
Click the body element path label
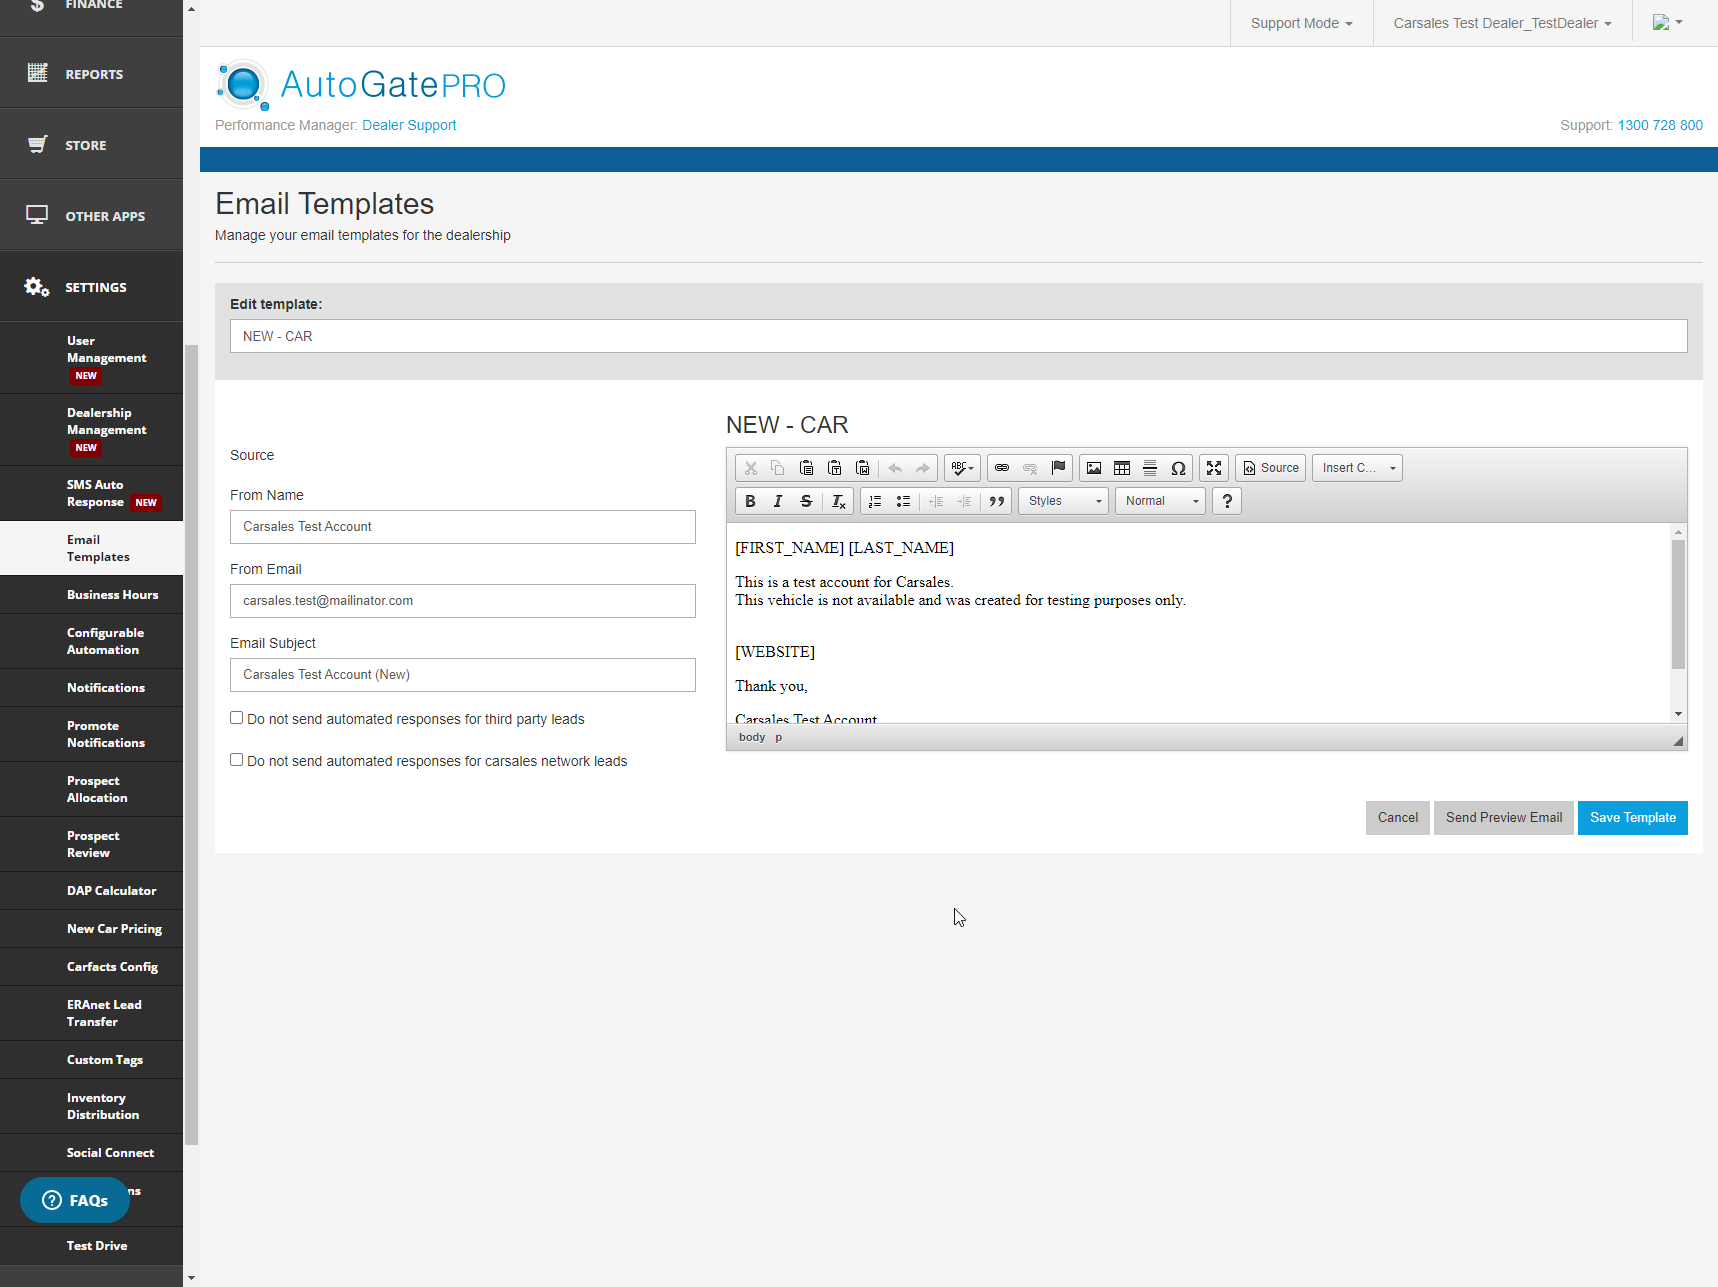pos(752,737)
